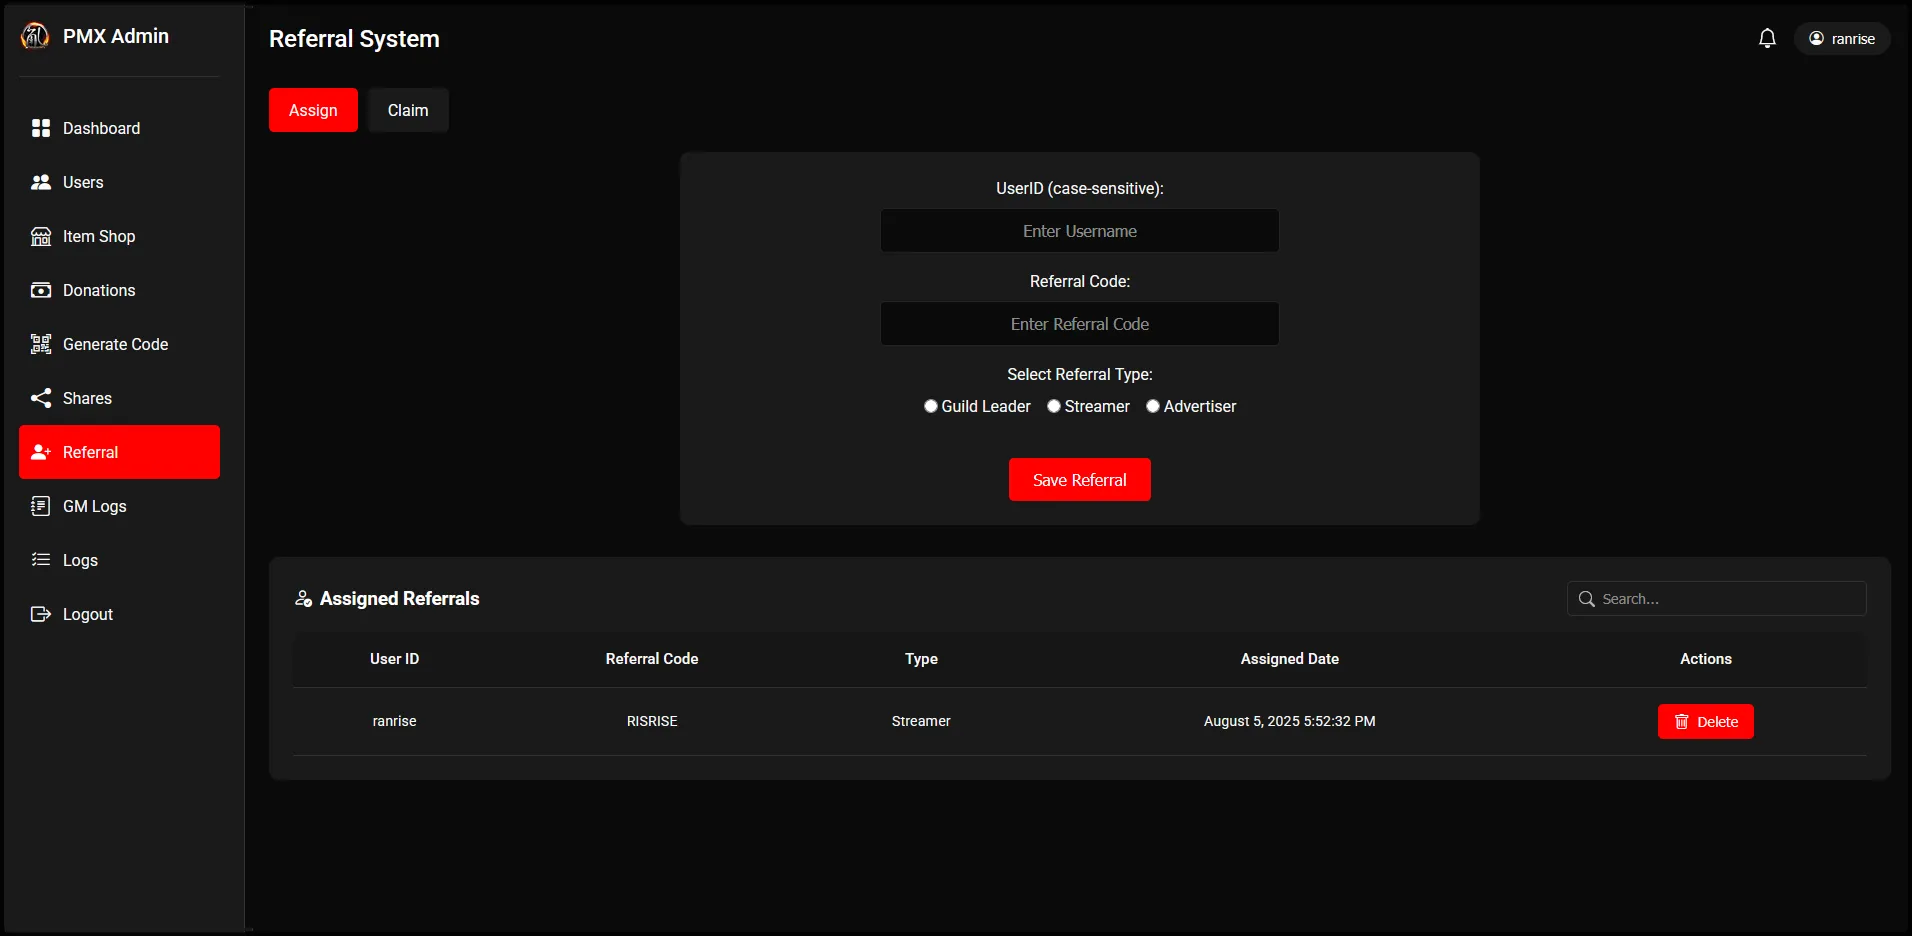
Task: Select the Generate Code QR icon
Action: pyautogui.click(x=41, y=344)
